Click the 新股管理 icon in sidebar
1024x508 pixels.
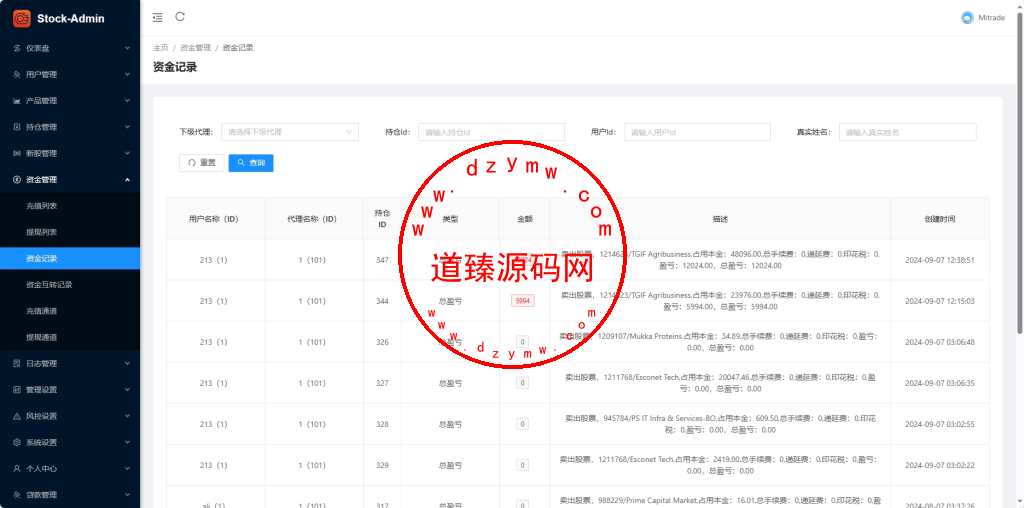click(x=17, y=153)
